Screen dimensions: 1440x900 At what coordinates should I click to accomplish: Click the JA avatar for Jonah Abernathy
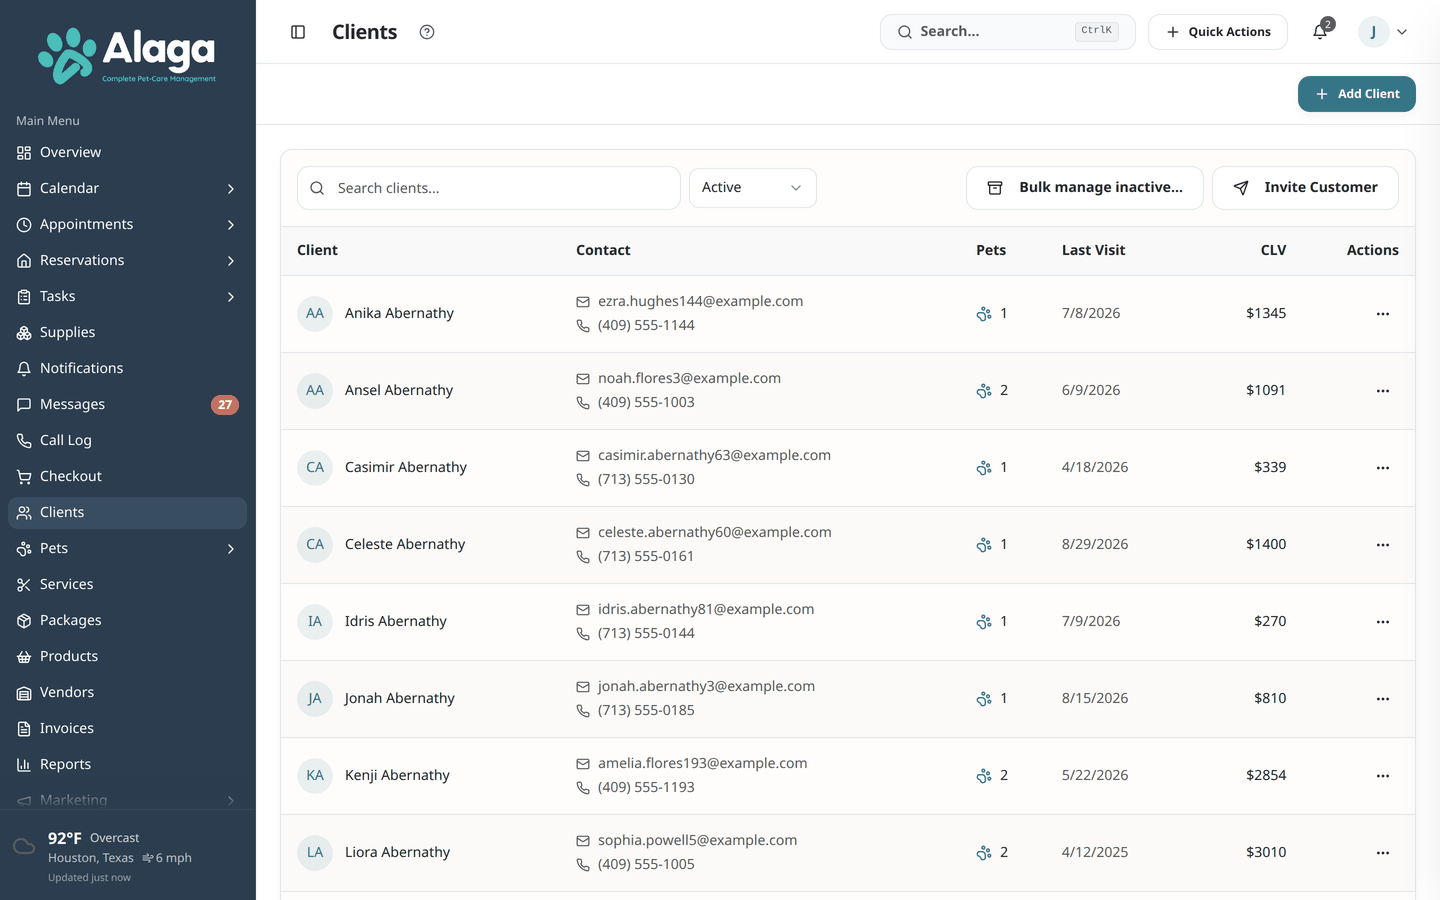tap(315, 699)
